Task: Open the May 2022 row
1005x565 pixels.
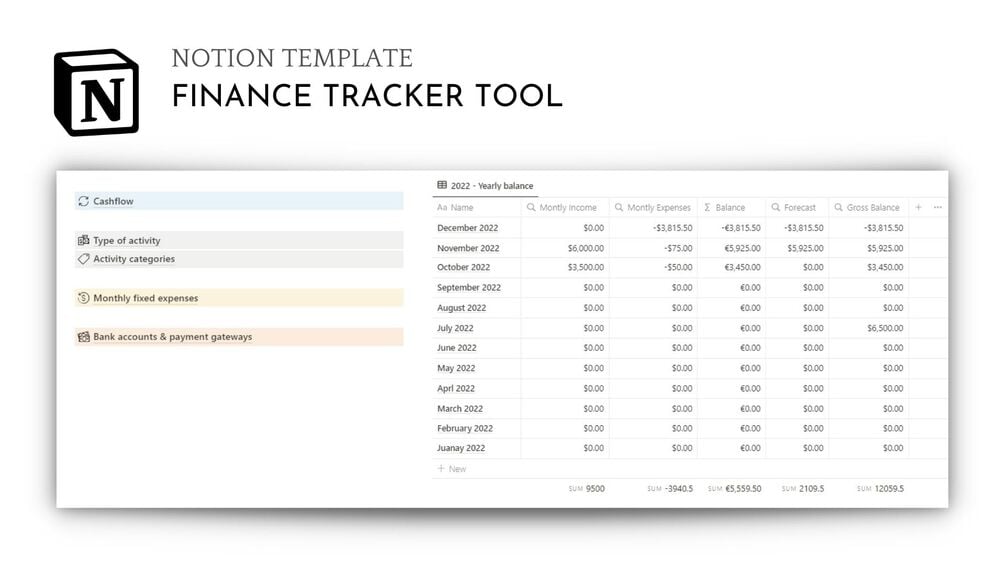Action: click(456, 368)
